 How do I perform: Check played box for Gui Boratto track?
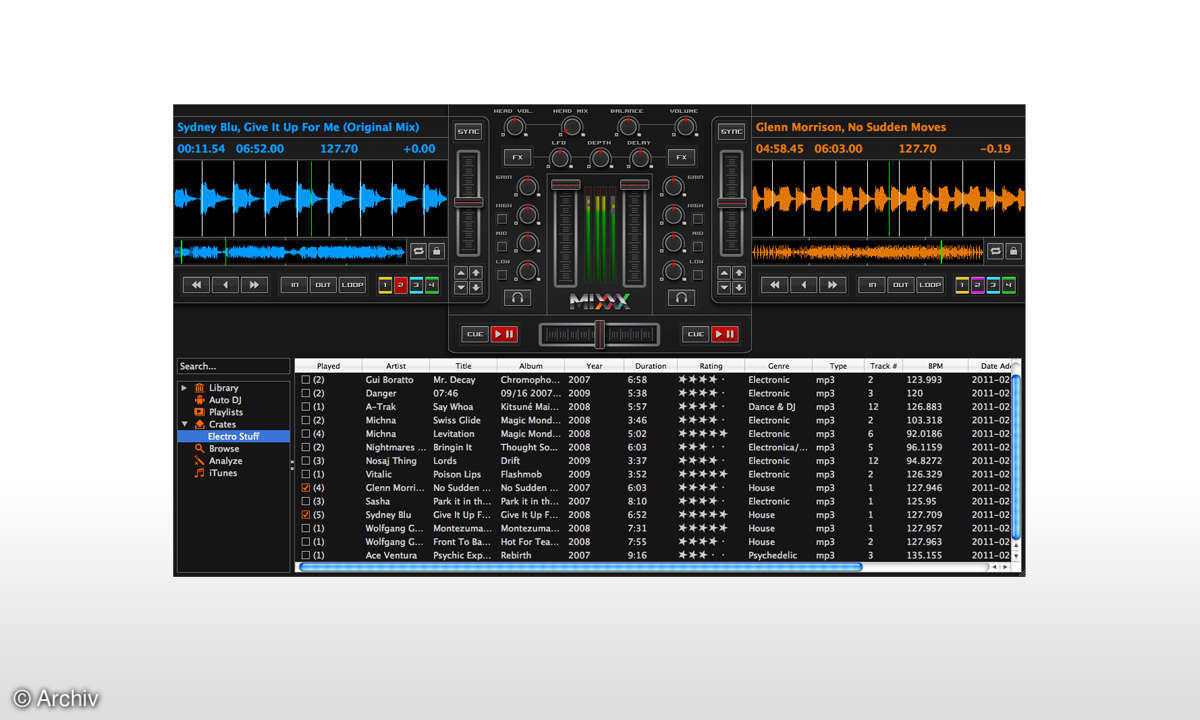pyautogui.click(x=306, y=380)
